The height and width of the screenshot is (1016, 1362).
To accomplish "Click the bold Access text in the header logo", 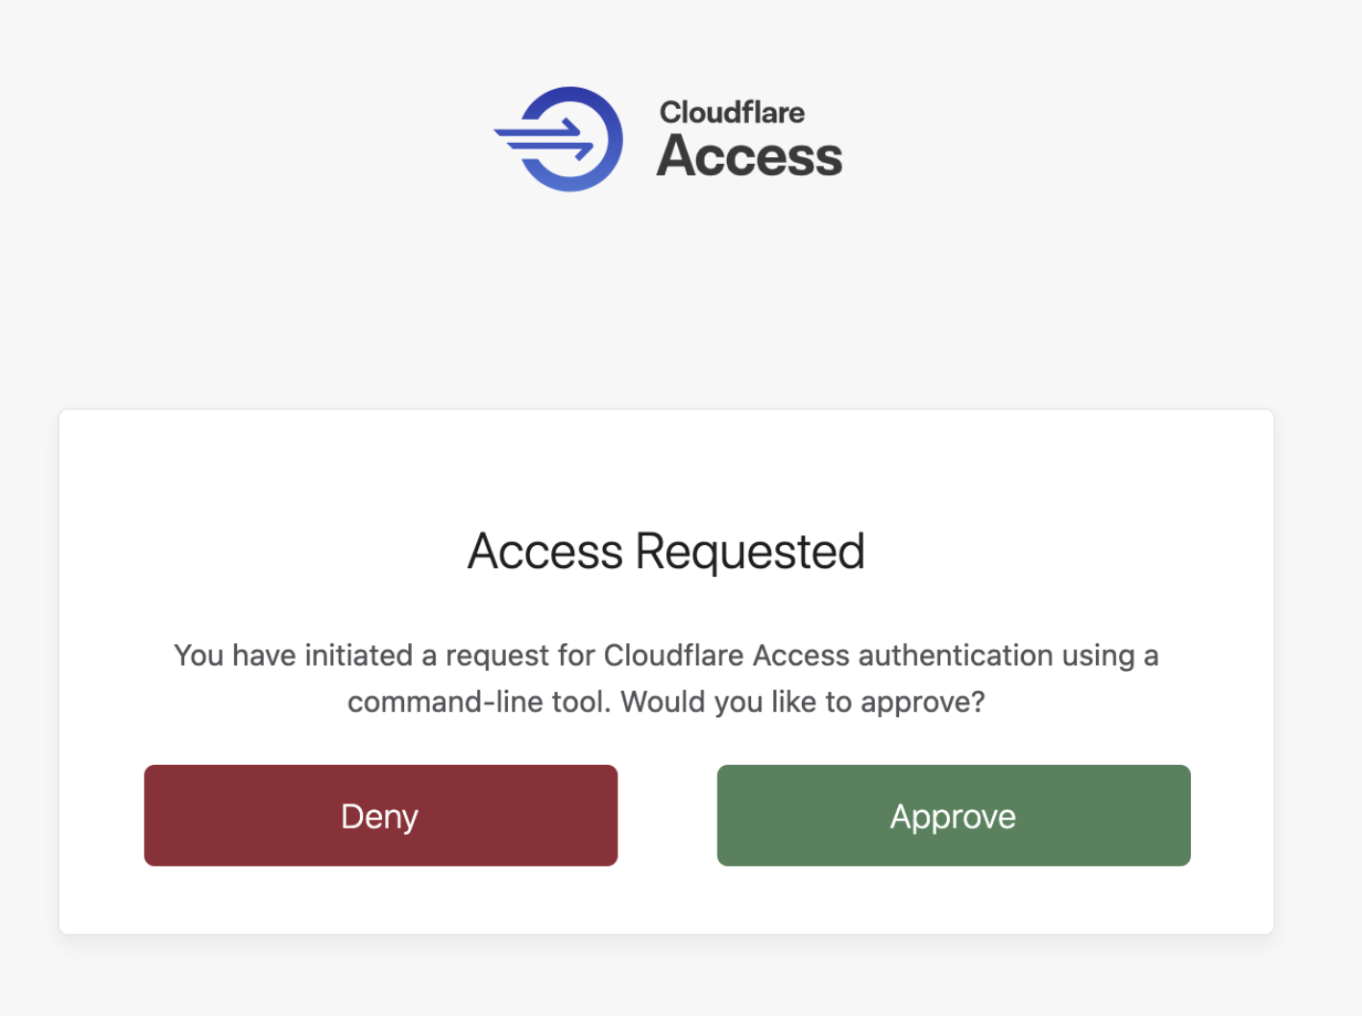I will click(750, 155).
